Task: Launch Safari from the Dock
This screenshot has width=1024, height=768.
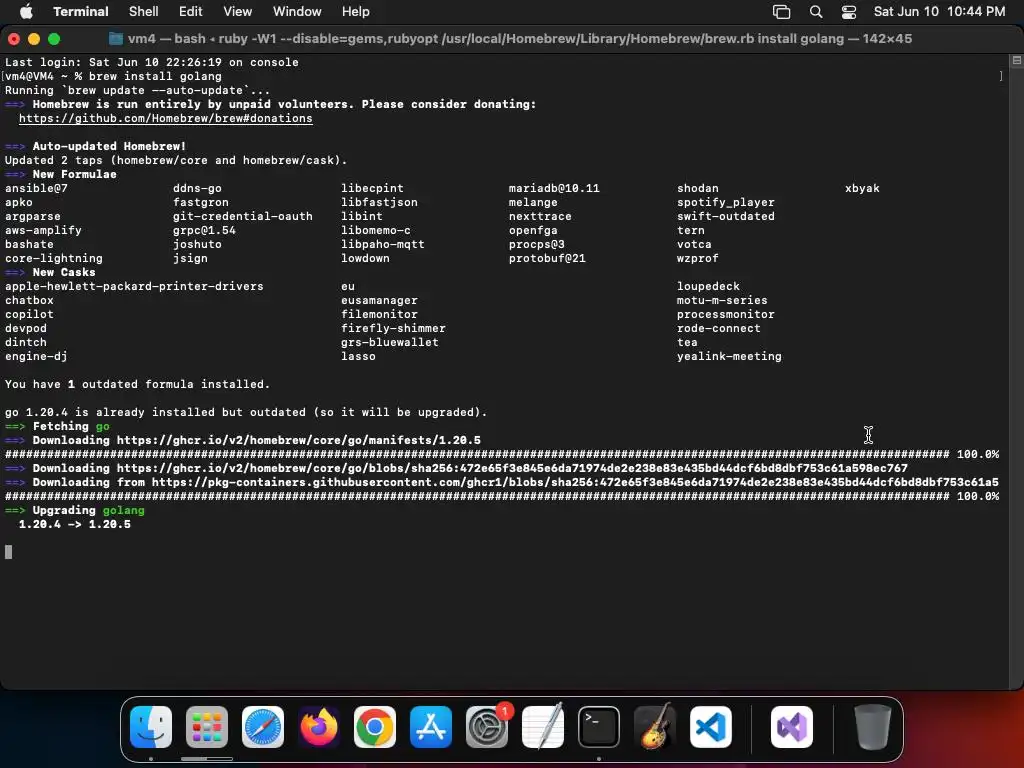Action: (263, 727)
